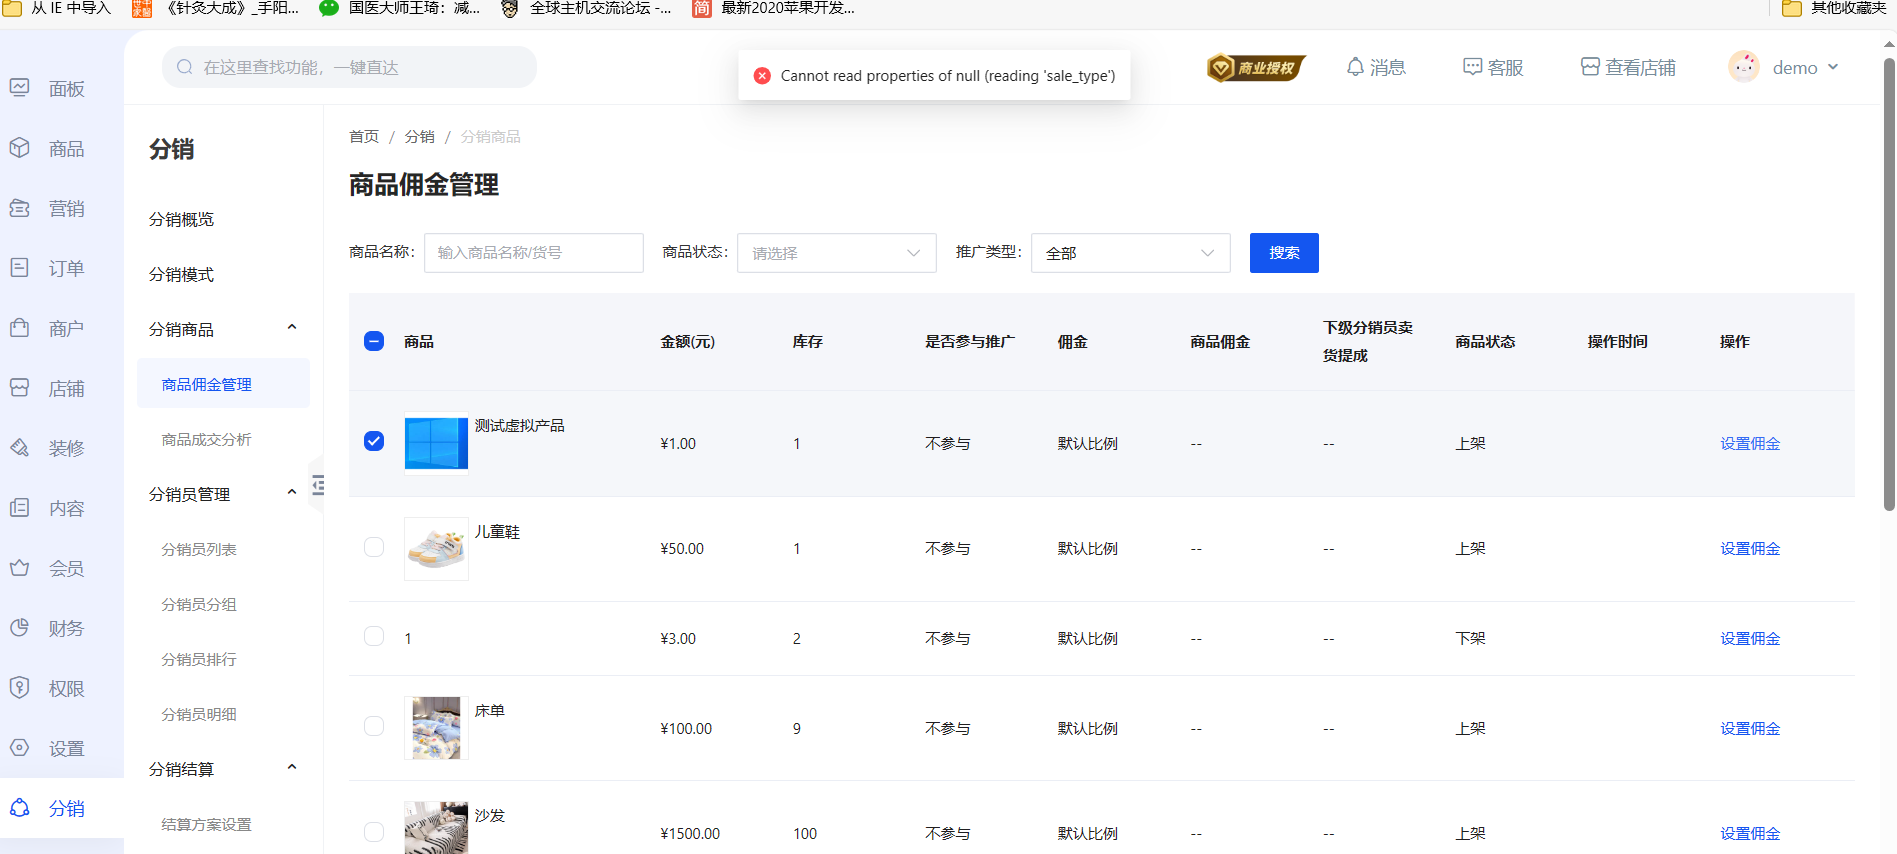Click 设置佣金 for 测试虚拟产品
This screenshot has width=1897, height=854.
pyautogui.click(x=1750, y=443)
